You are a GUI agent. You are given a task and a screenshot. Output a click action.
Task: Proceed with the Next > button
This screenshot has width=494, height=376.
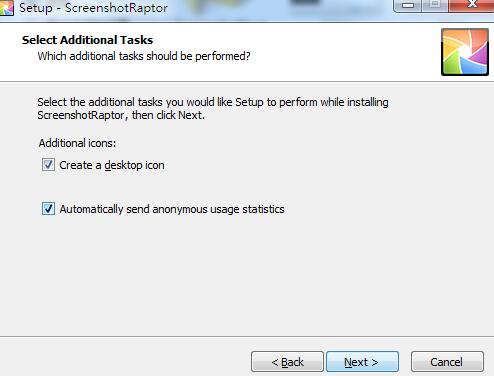click(x=362, y=362)
